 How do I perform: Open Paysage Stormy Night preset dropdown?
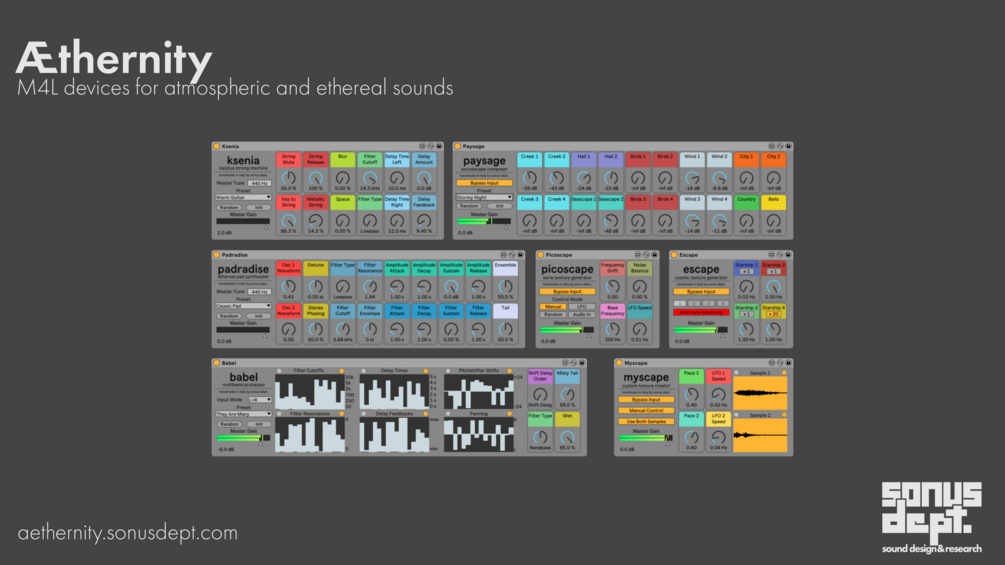pyautogui.click(x=484, y=198)
